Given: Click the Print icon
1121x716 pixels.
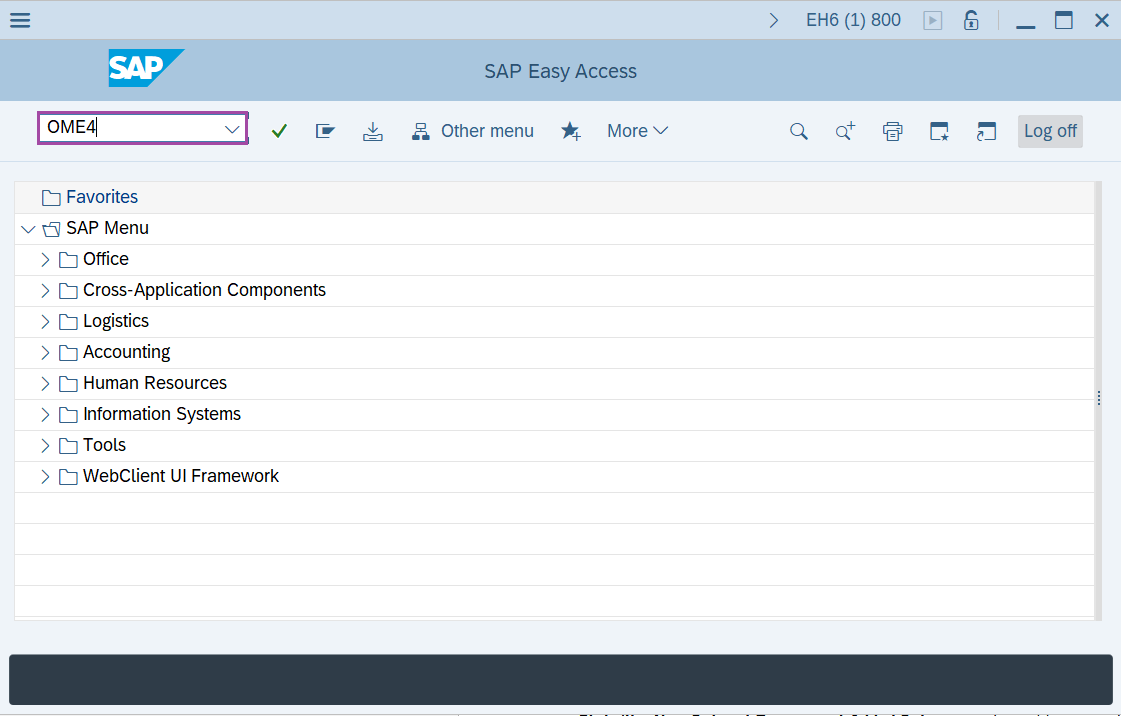Looking at the screenshot, I should 893,131.
